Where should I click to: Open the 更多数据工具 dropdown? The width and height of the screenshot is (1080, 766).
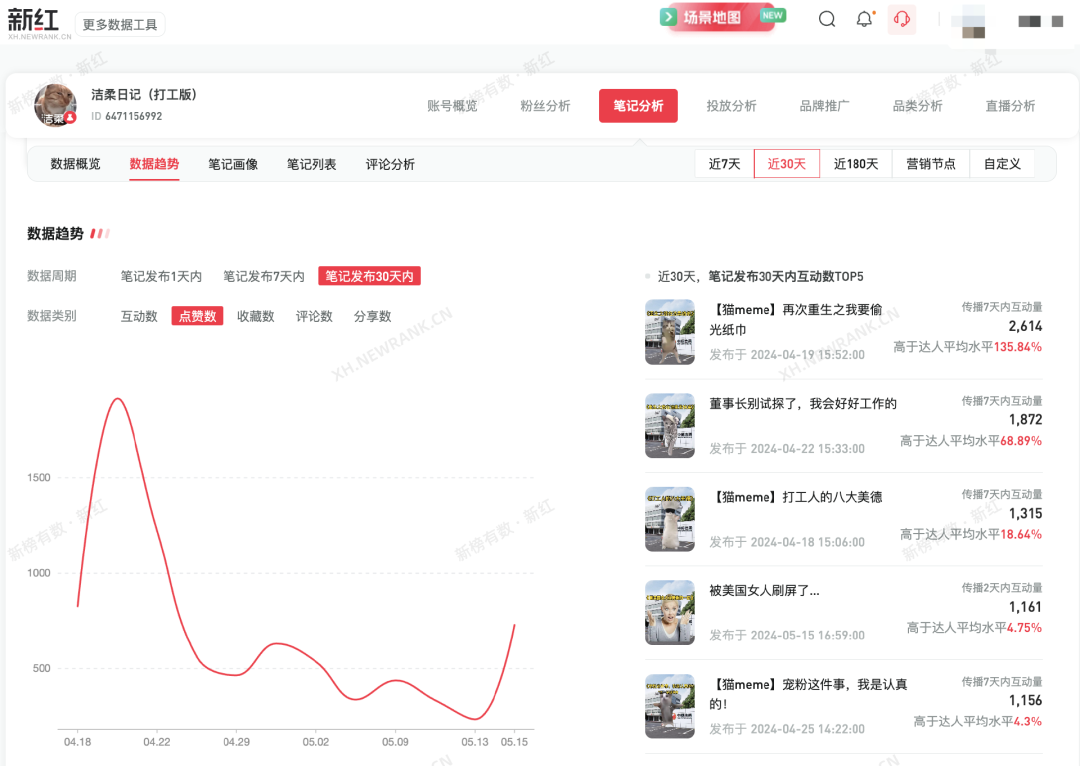tap(120, 25)
